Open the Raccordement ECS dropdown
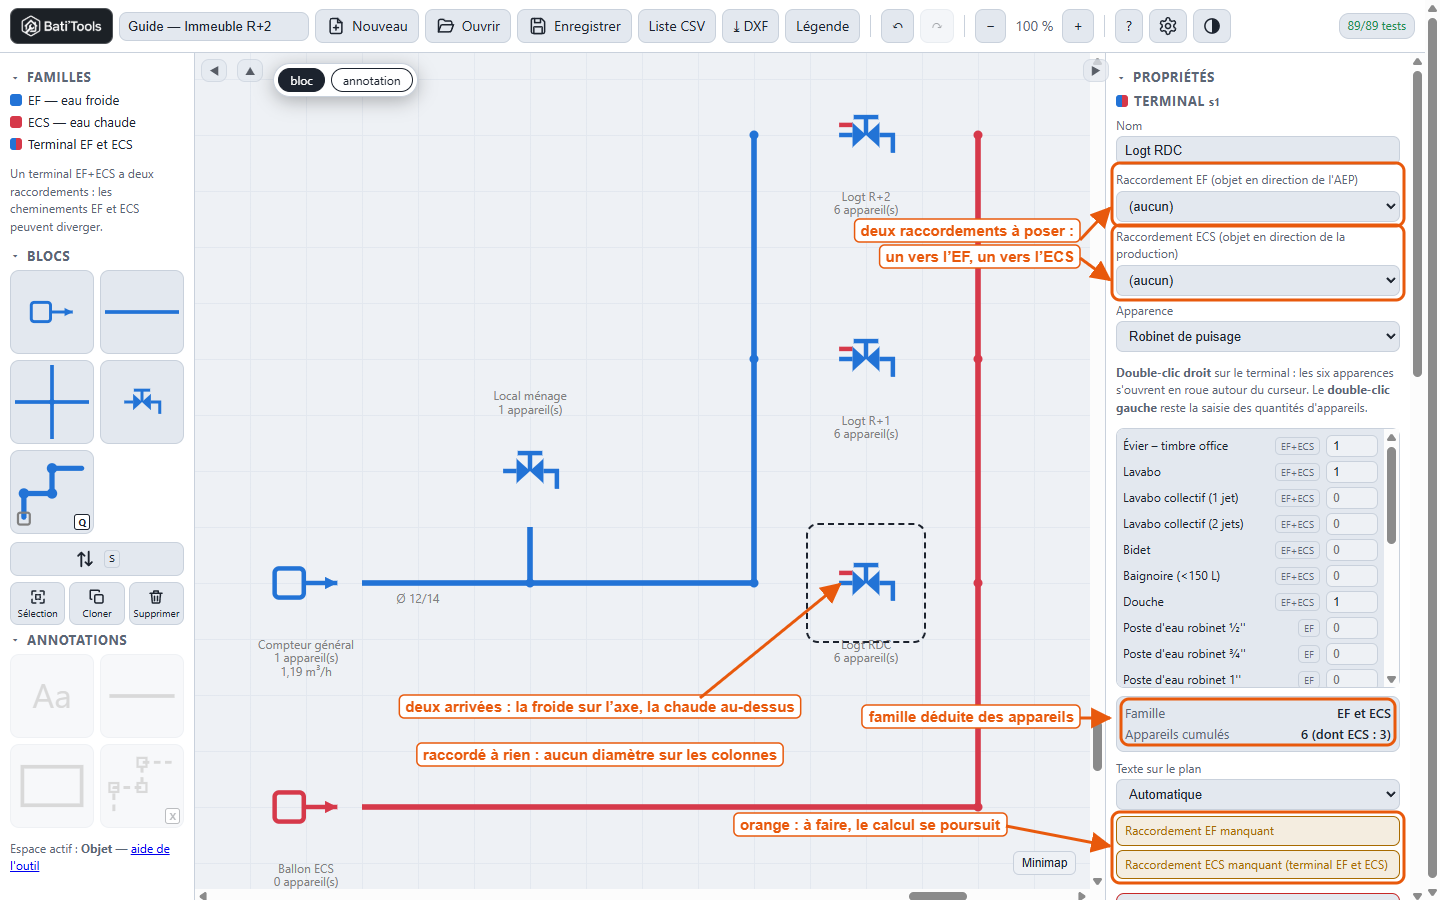Viewport: 1440px width, 900px height. pyautogui.click(x=1258, y=281)
